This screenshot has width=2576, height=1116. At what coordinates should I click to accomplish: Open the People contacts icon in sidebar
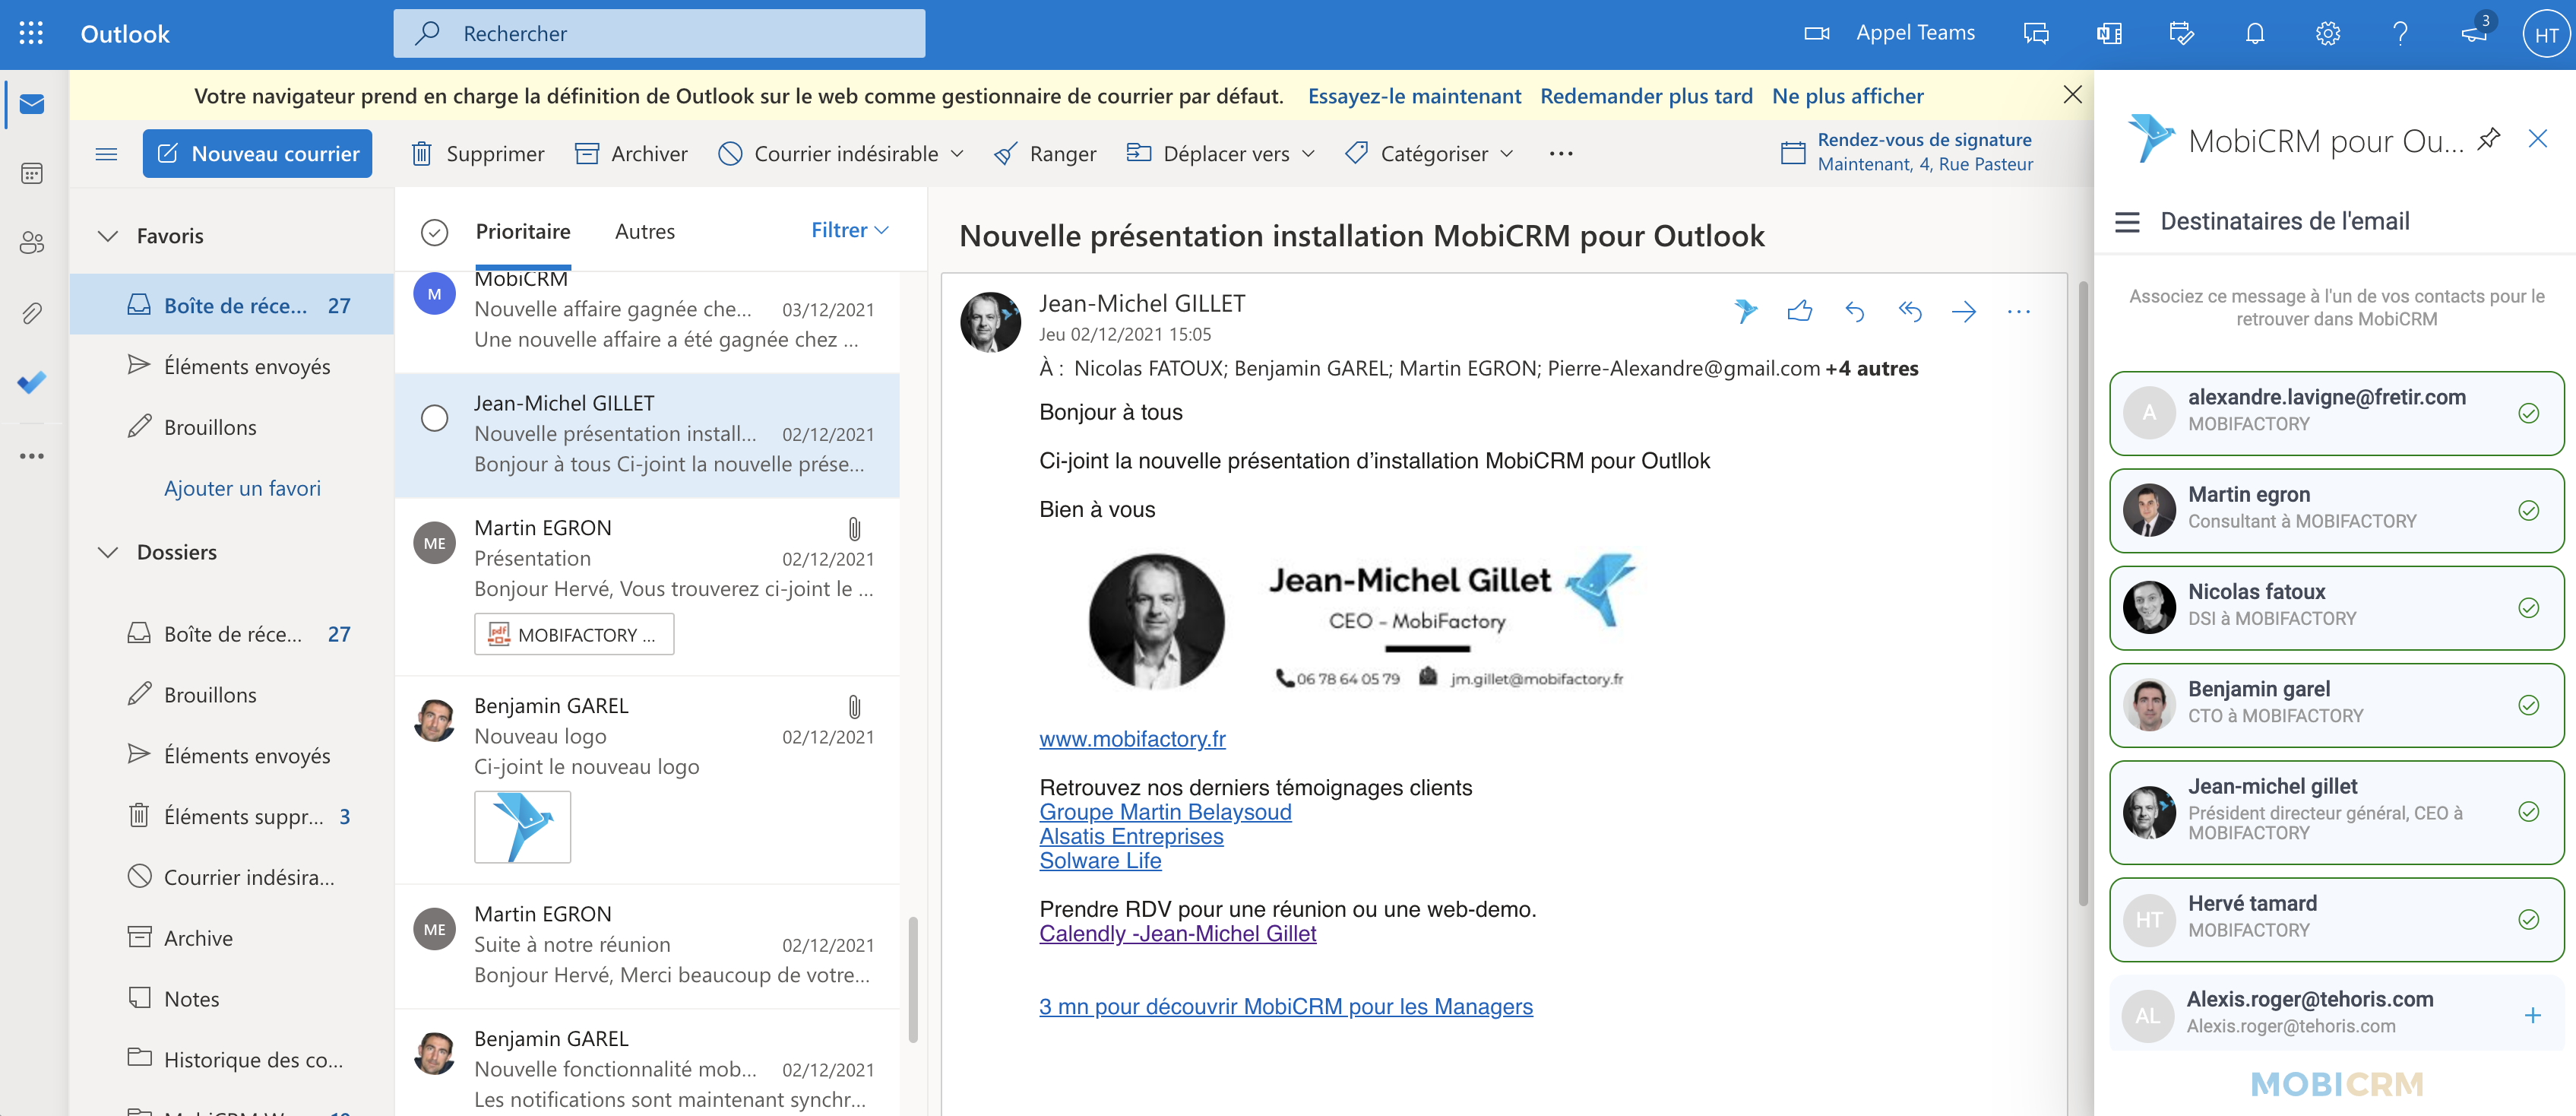pos(32,242)
